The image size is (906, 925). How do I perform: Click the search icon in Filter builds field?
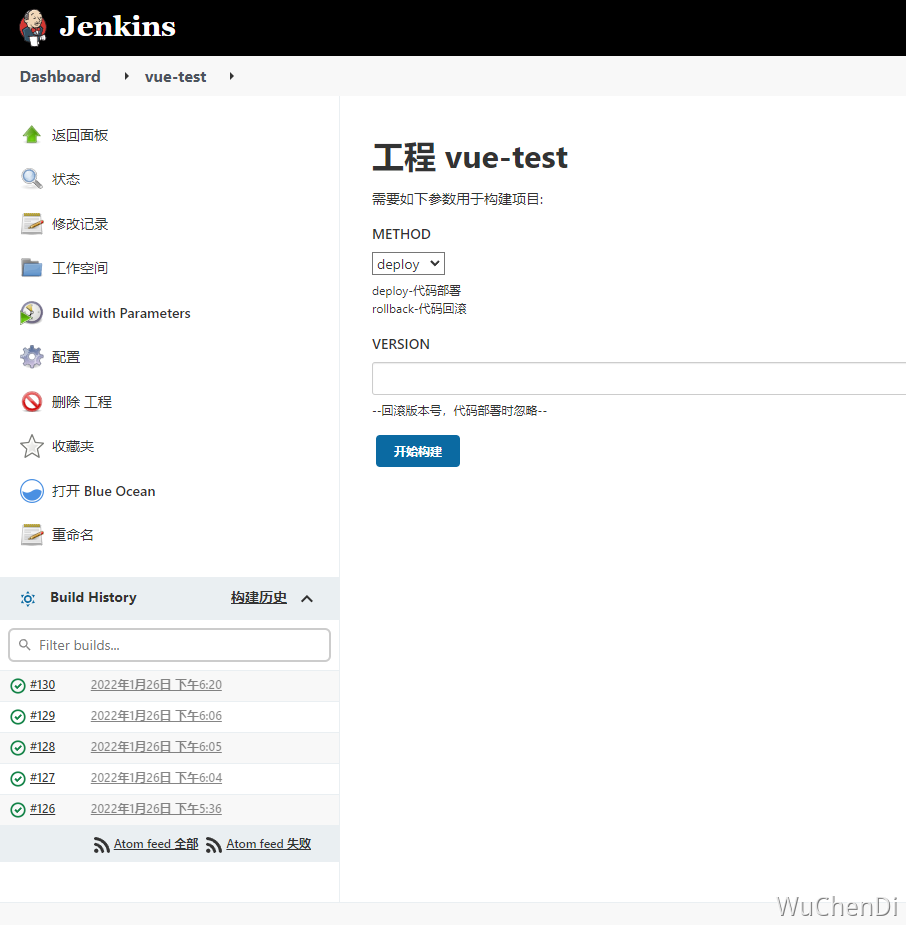(x=25, y=645)
